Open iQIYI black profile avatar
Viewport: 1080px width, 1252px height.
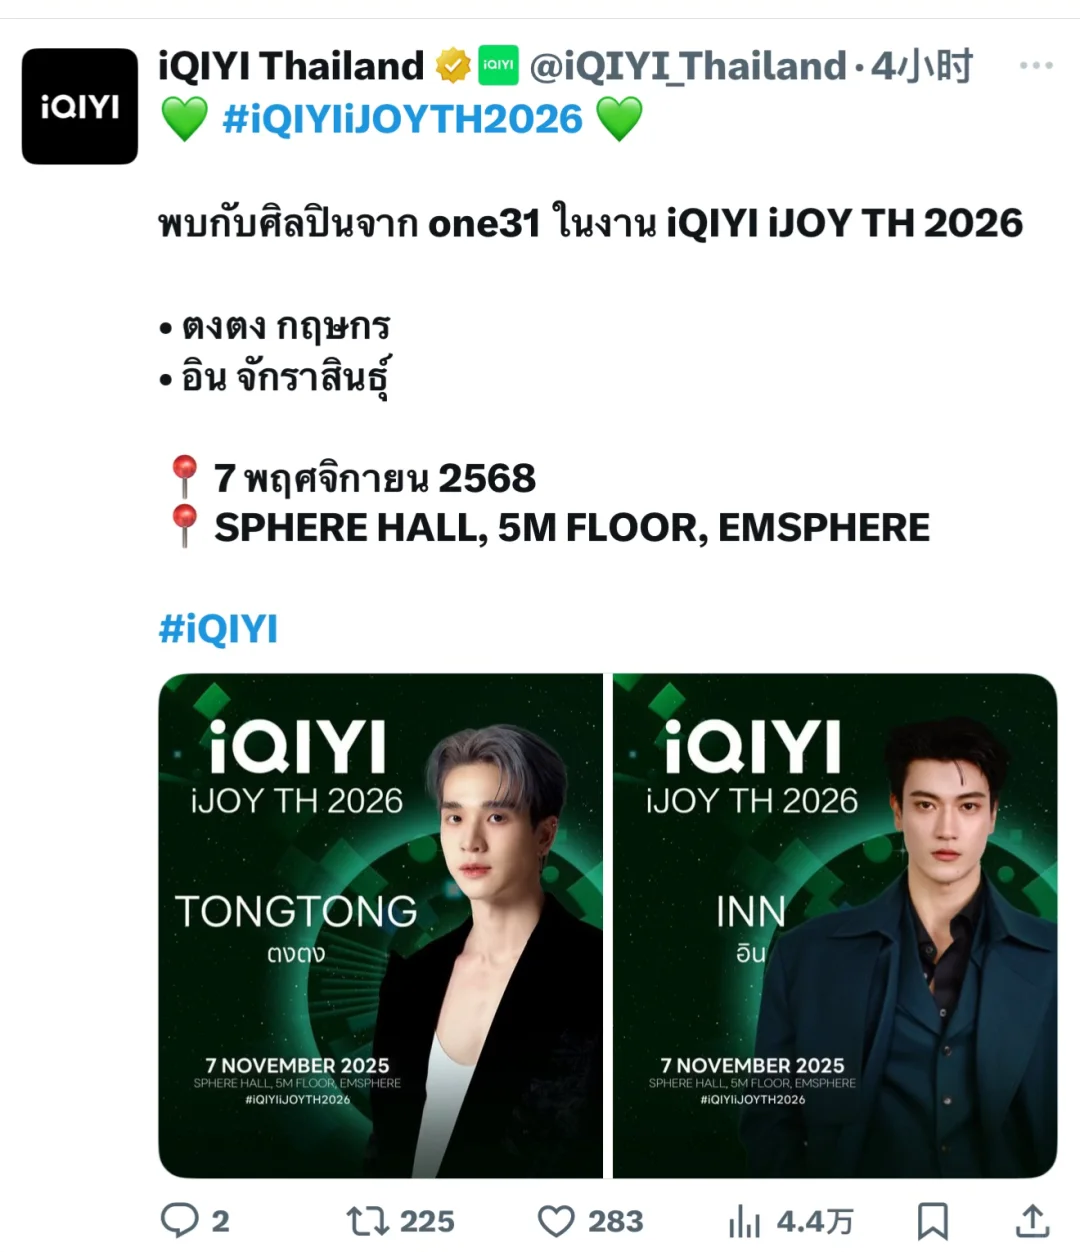point(80,106)
